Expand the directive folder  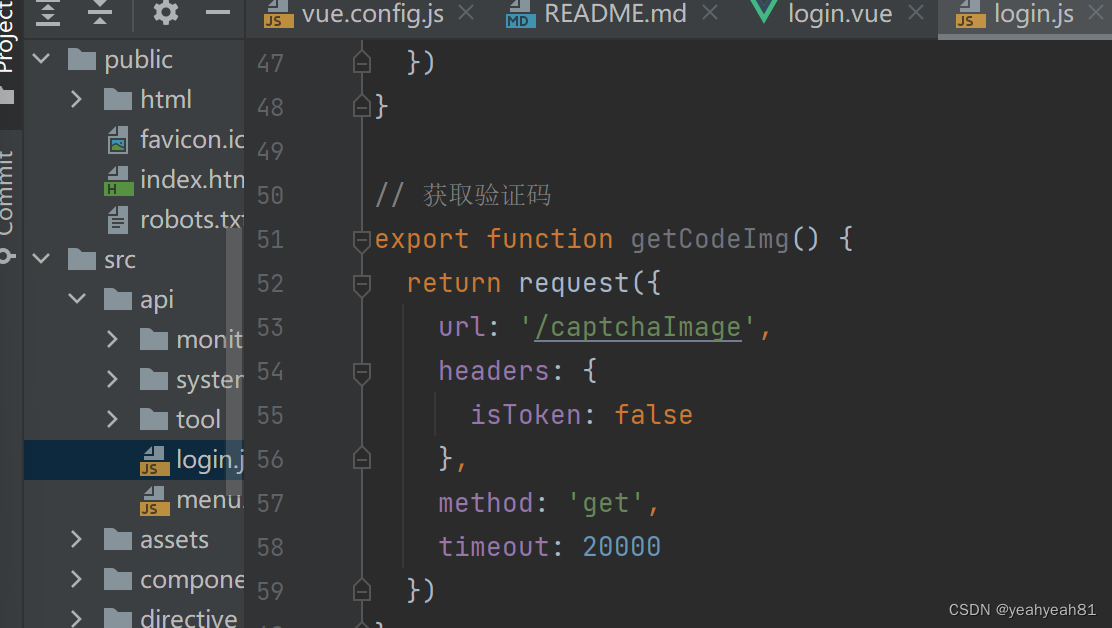(77, 619)
